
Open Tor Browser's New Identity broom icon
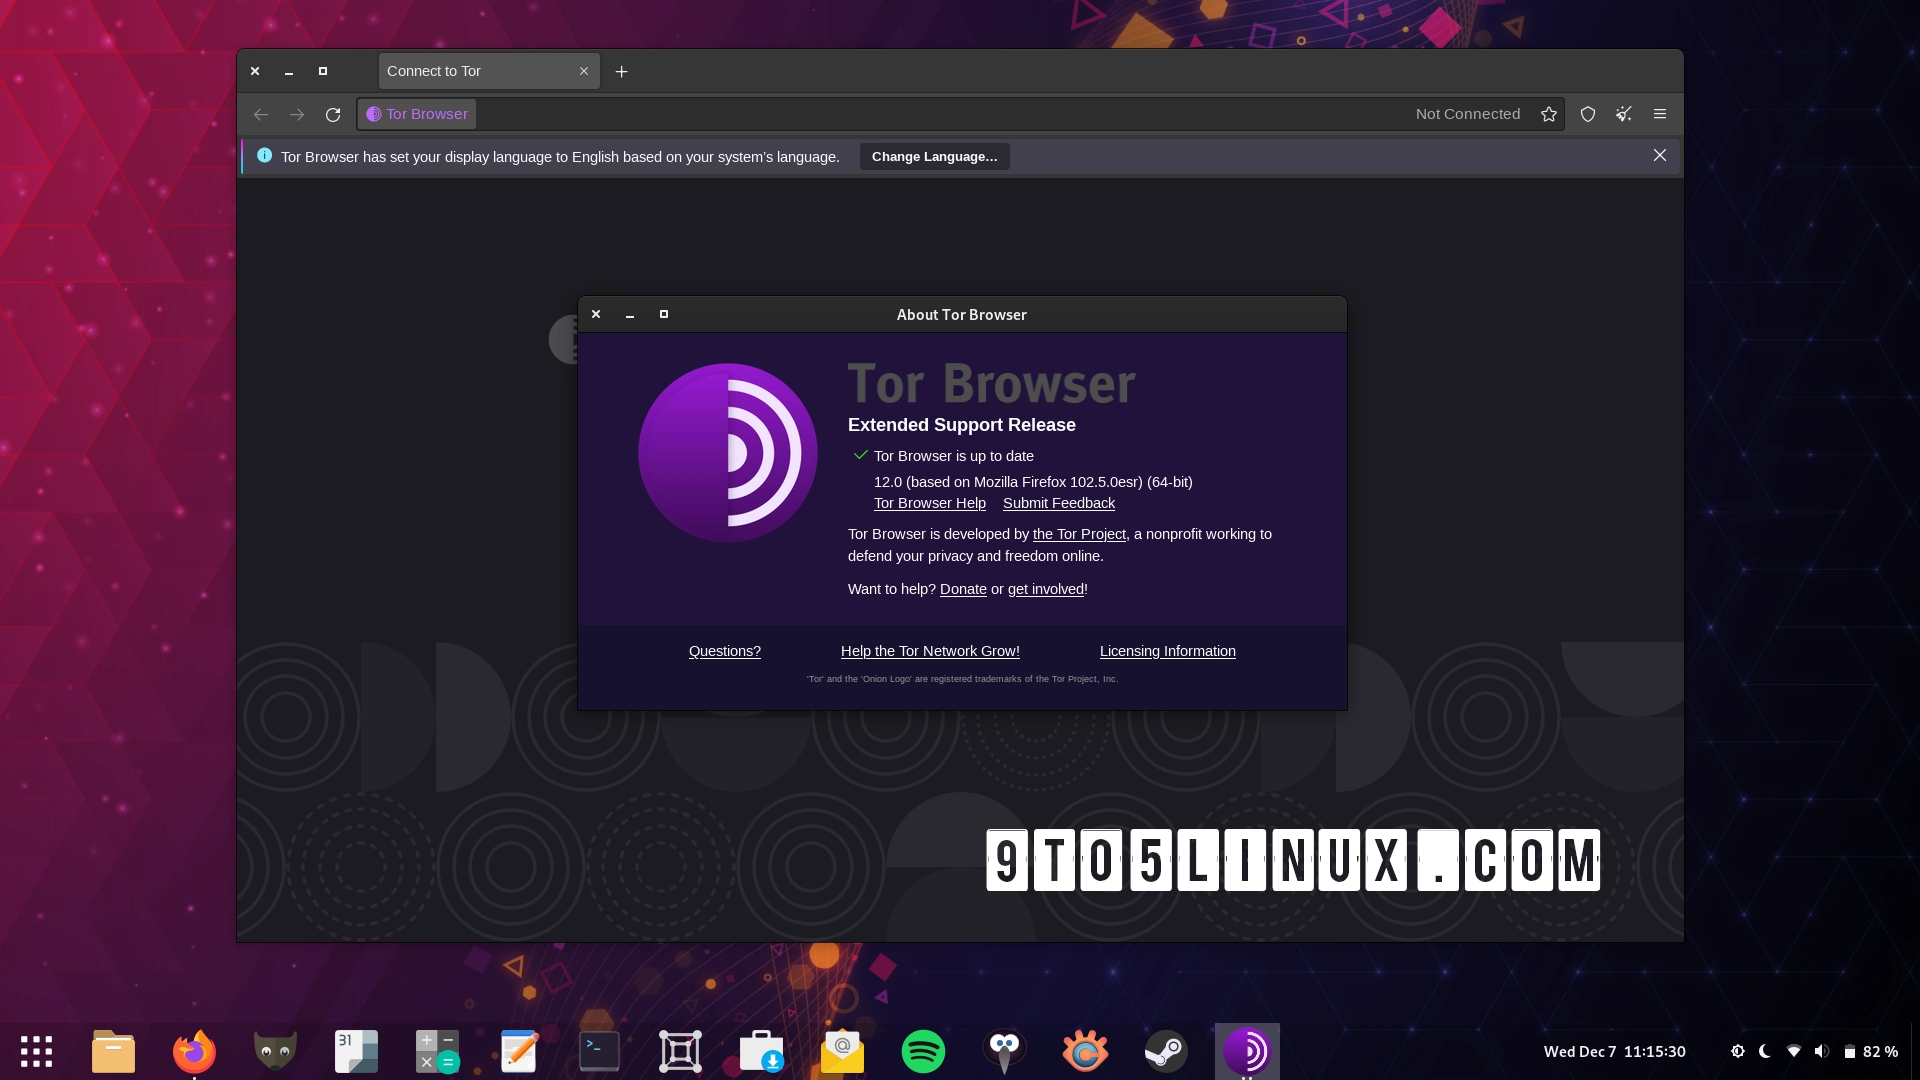pyautogui.click(x=1623, y=113)
